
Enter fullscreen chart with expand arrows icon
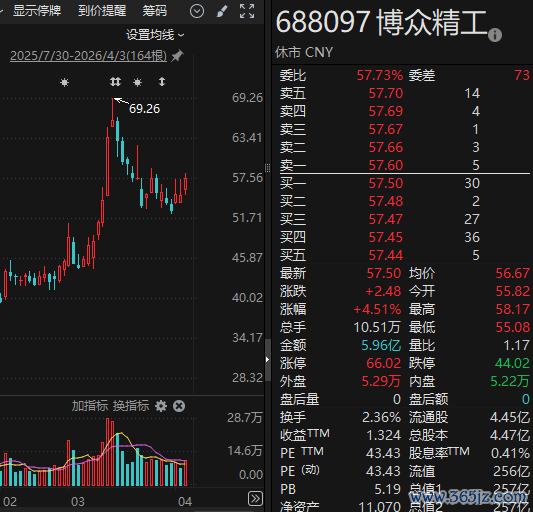[247, 11]
